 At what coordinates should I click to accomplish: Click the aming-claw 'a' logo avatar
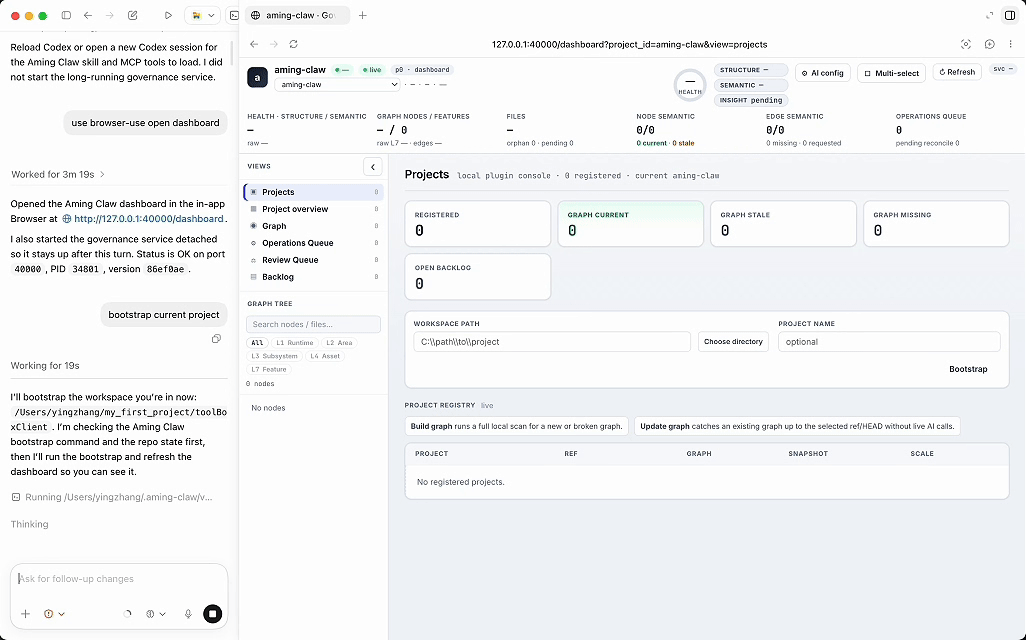257,77
